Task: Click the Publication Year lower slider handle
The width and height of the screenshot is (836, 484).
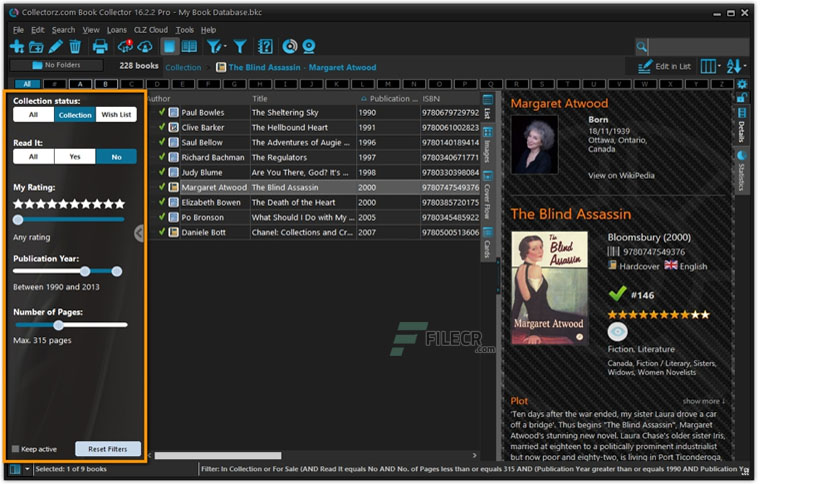Action: (x=85, y=271)
